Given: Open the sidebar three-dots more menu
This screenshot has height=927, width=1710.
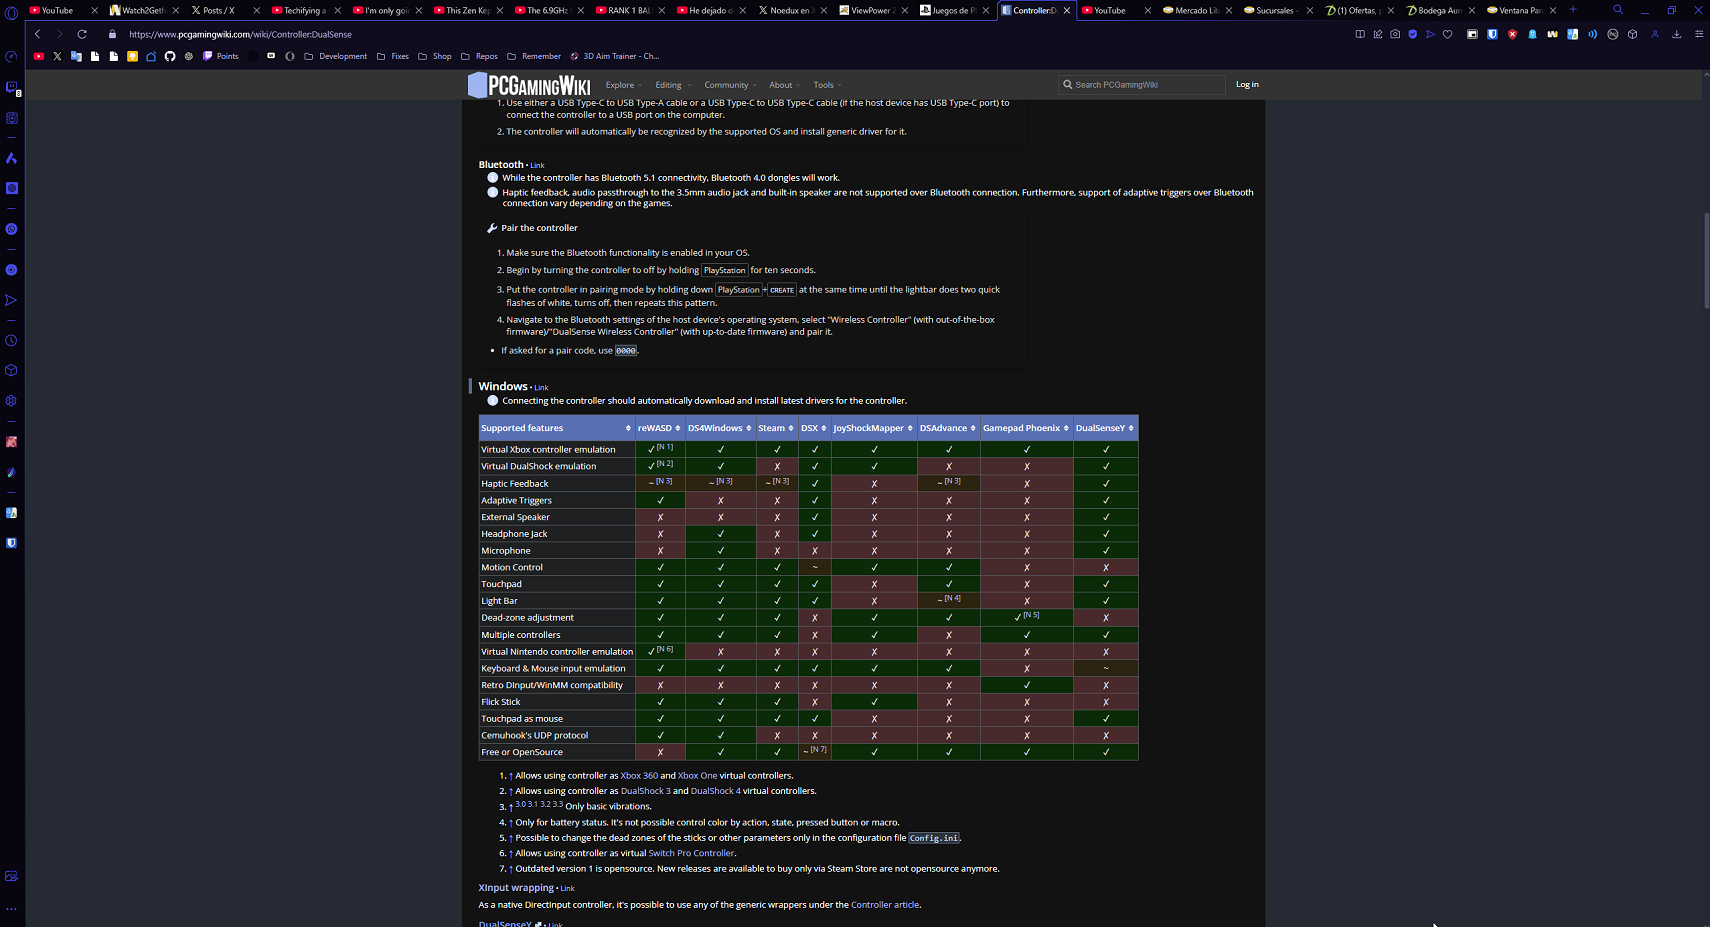Looking at the screenshot, I should [12, 909].
